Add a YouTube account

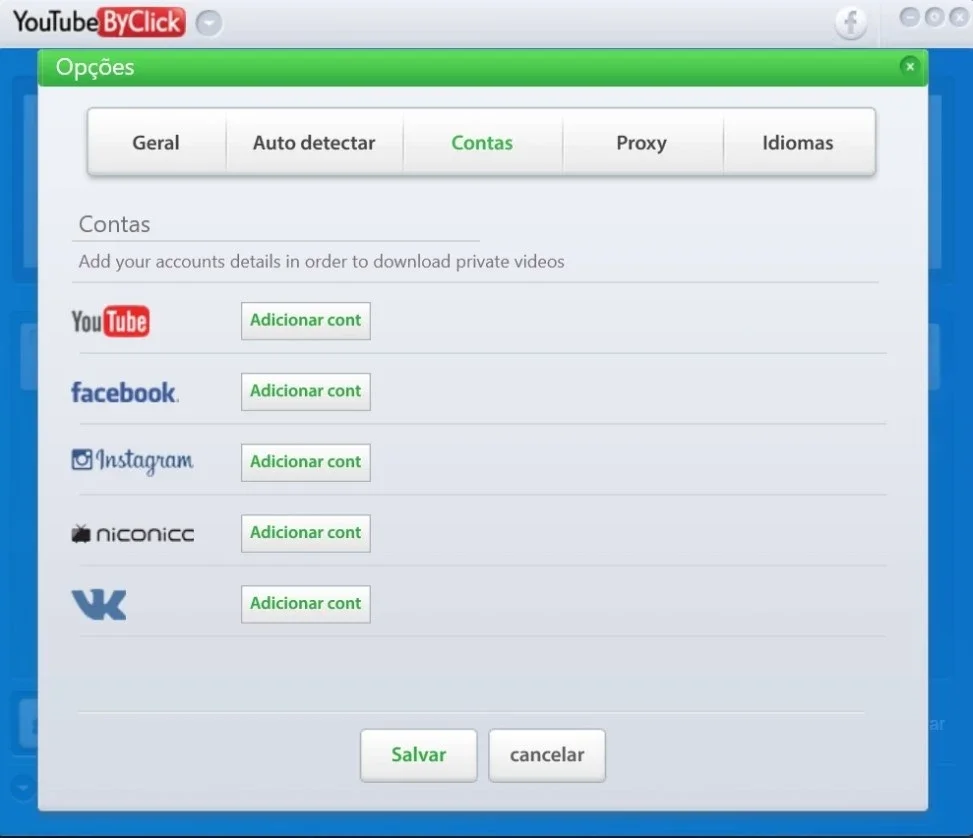306,321
